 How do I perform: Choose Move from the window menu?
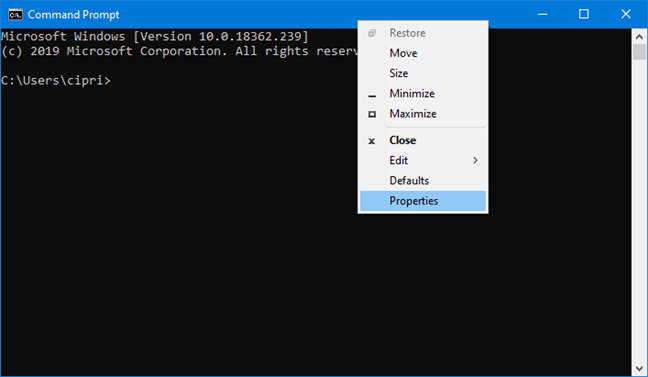pyautogui.click(x=423, y=53)
